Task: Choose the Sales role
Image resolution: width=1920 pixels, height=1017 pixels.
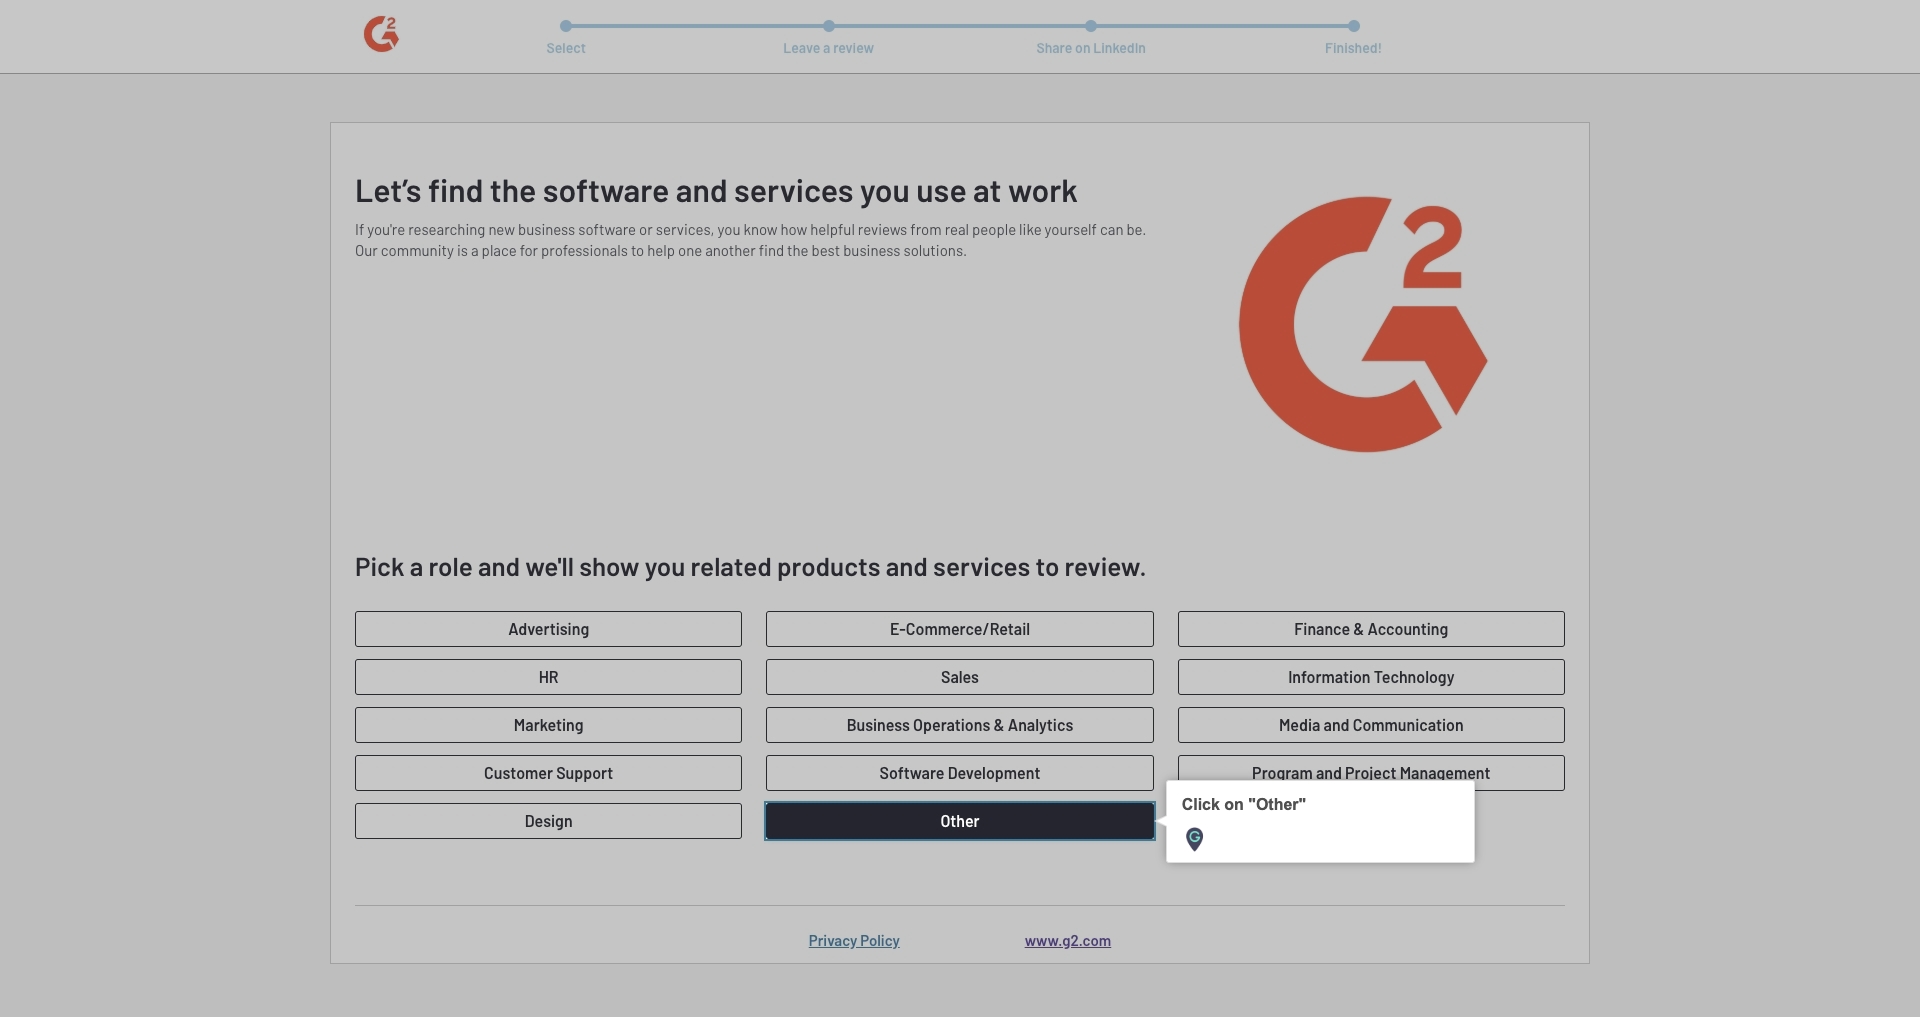Action: (960, 677)
